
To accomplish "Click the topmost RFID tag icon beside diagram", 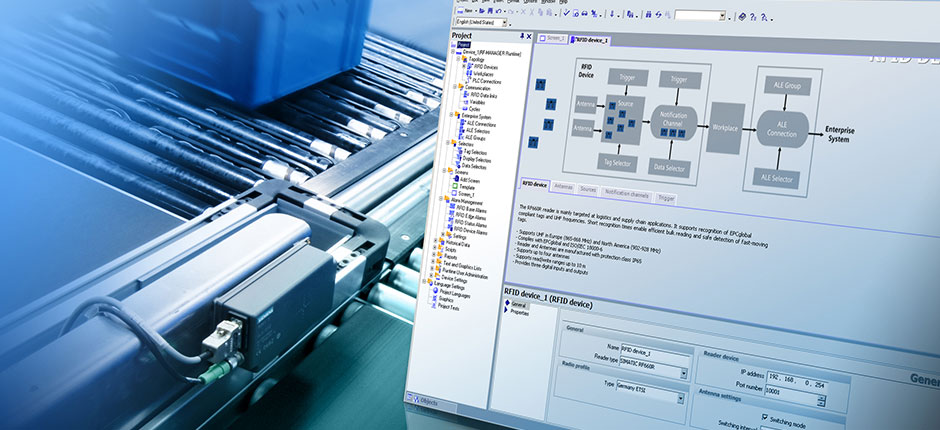I will (x=541, y=83).
